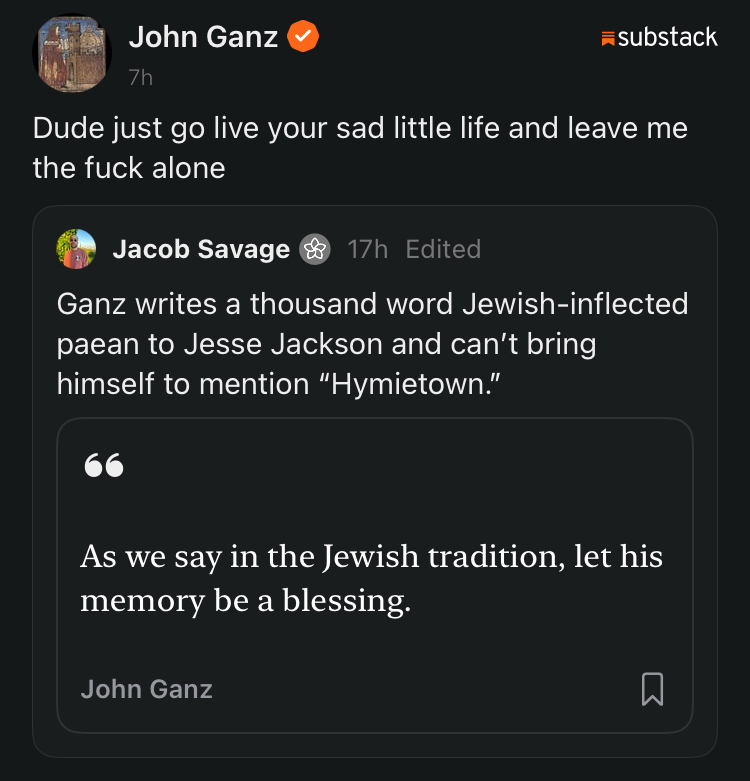This screenshot has width=750, height=781.
Task: Click the orange Substack logo icon
Action: point(607,39)
